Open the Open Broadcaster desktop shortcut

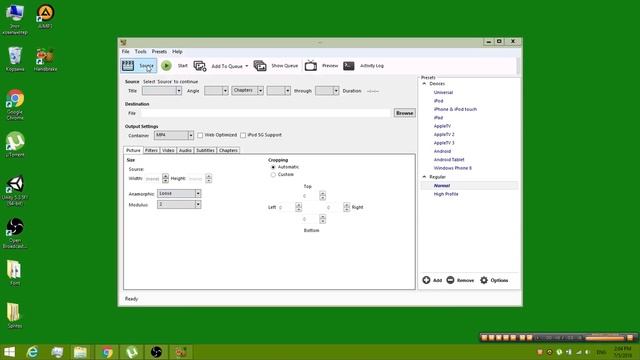click(x=15, y=233)
